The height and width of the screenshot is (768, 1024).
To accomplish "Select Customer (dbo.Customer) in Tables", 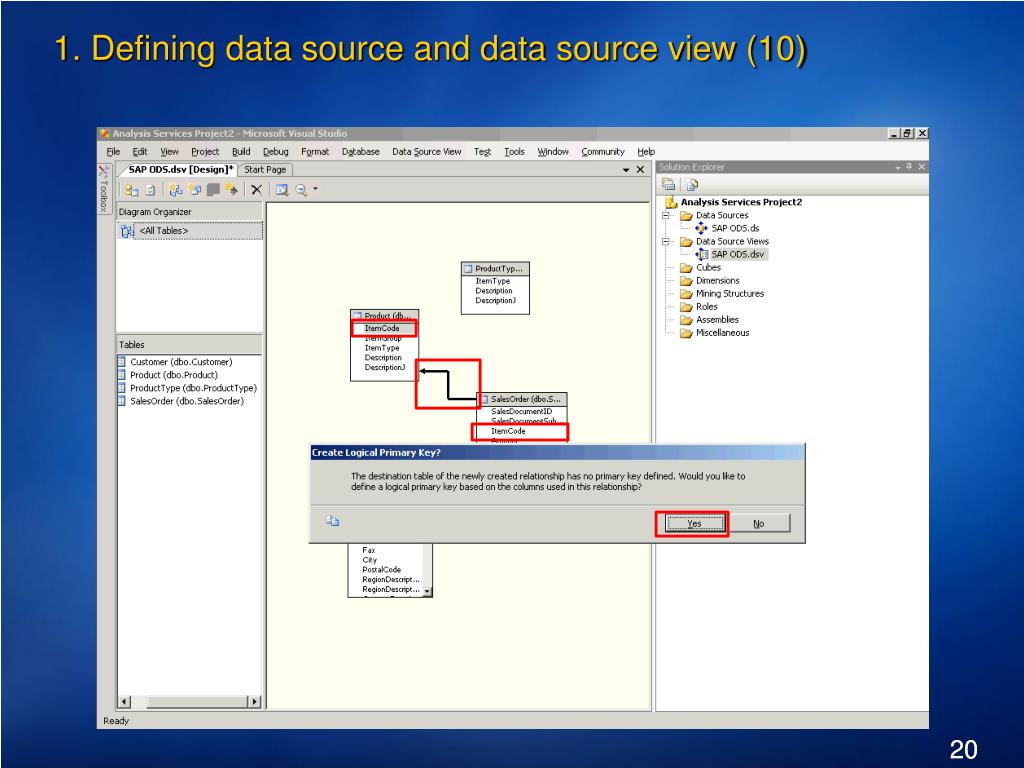I will click(x=181, y=362).
